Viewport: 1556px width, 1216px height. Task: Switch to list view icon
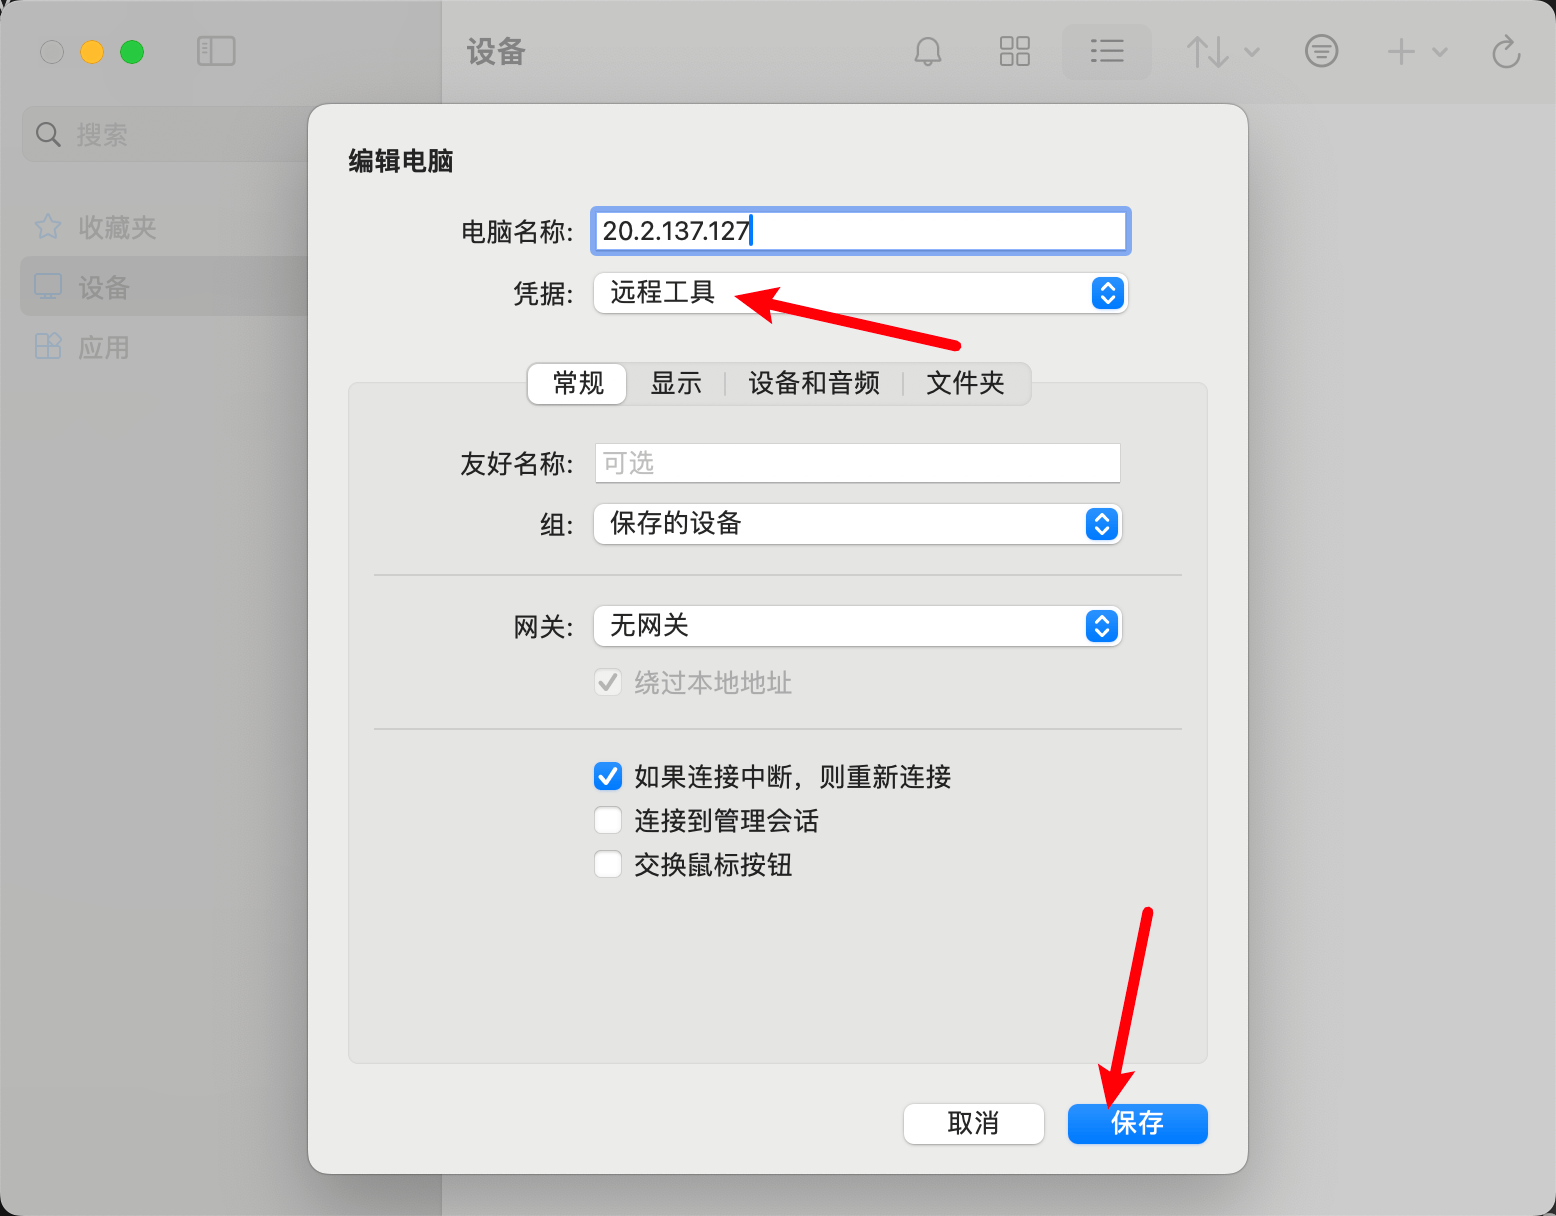(1107, 51)
